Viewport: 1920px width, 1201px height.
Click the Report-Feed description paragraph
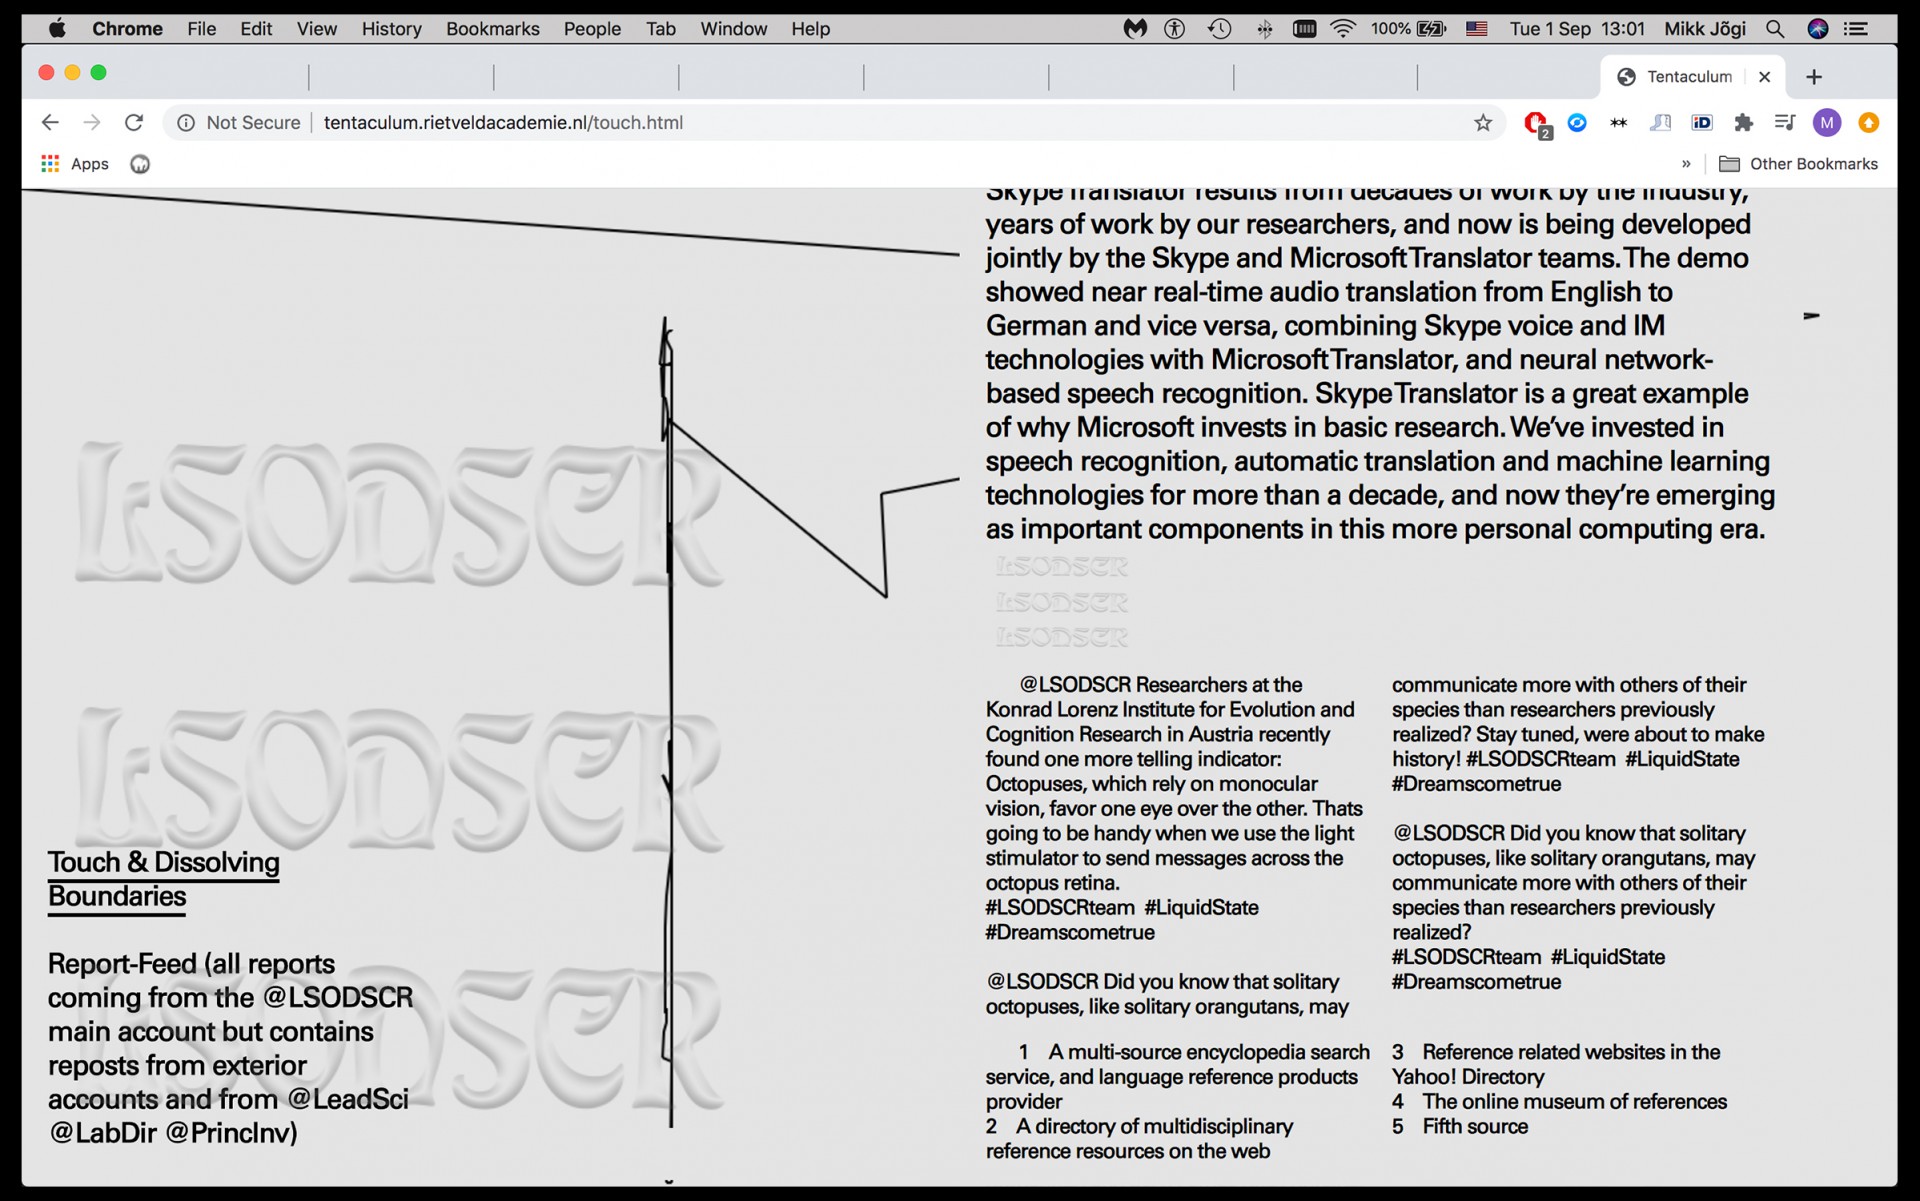coord(230,1048)
